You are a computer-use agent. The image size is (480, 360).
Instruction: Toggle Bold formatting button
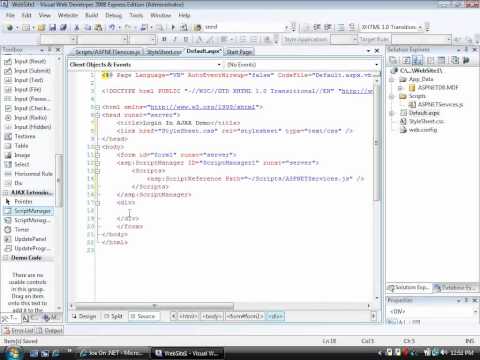[x=164, y=39]
